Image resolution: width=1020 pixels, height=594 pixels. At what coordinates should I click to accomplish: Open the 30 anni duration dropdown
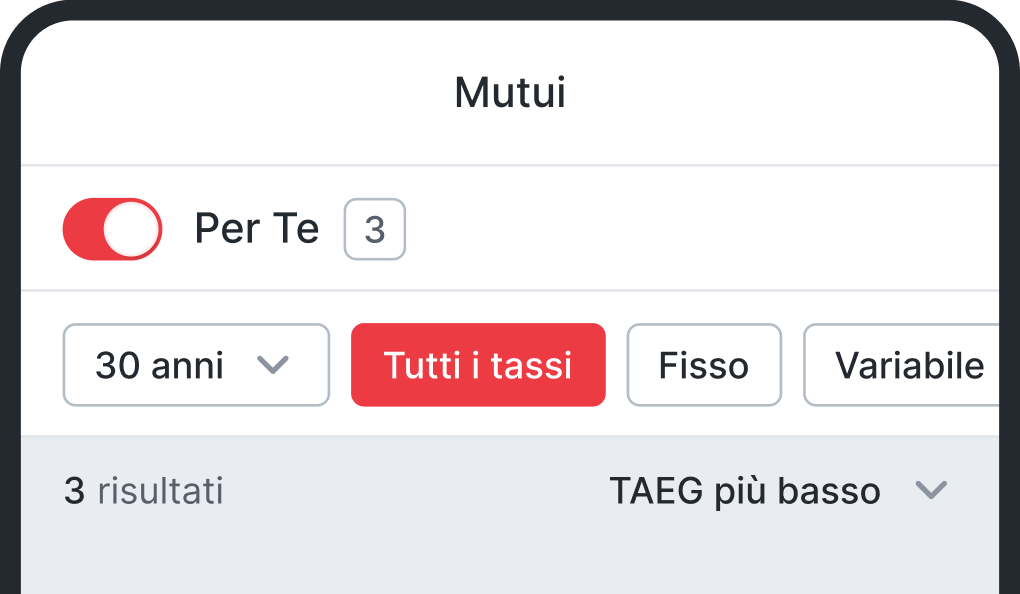coord(196,365)
